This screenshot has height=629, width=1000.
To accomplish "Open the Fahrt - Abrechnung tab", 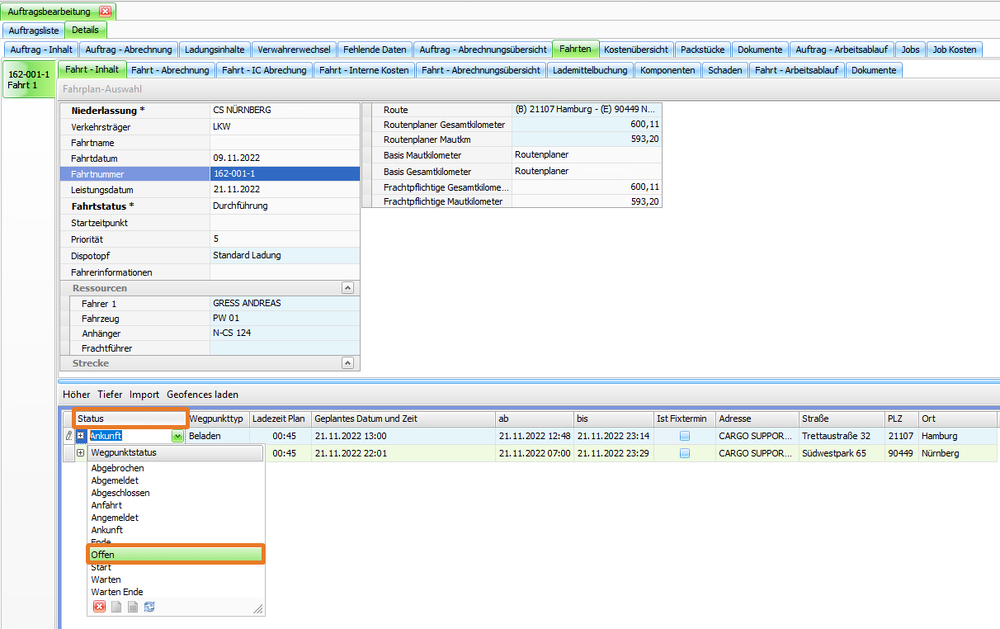I will pyautogui.click(x=170, y=70).
